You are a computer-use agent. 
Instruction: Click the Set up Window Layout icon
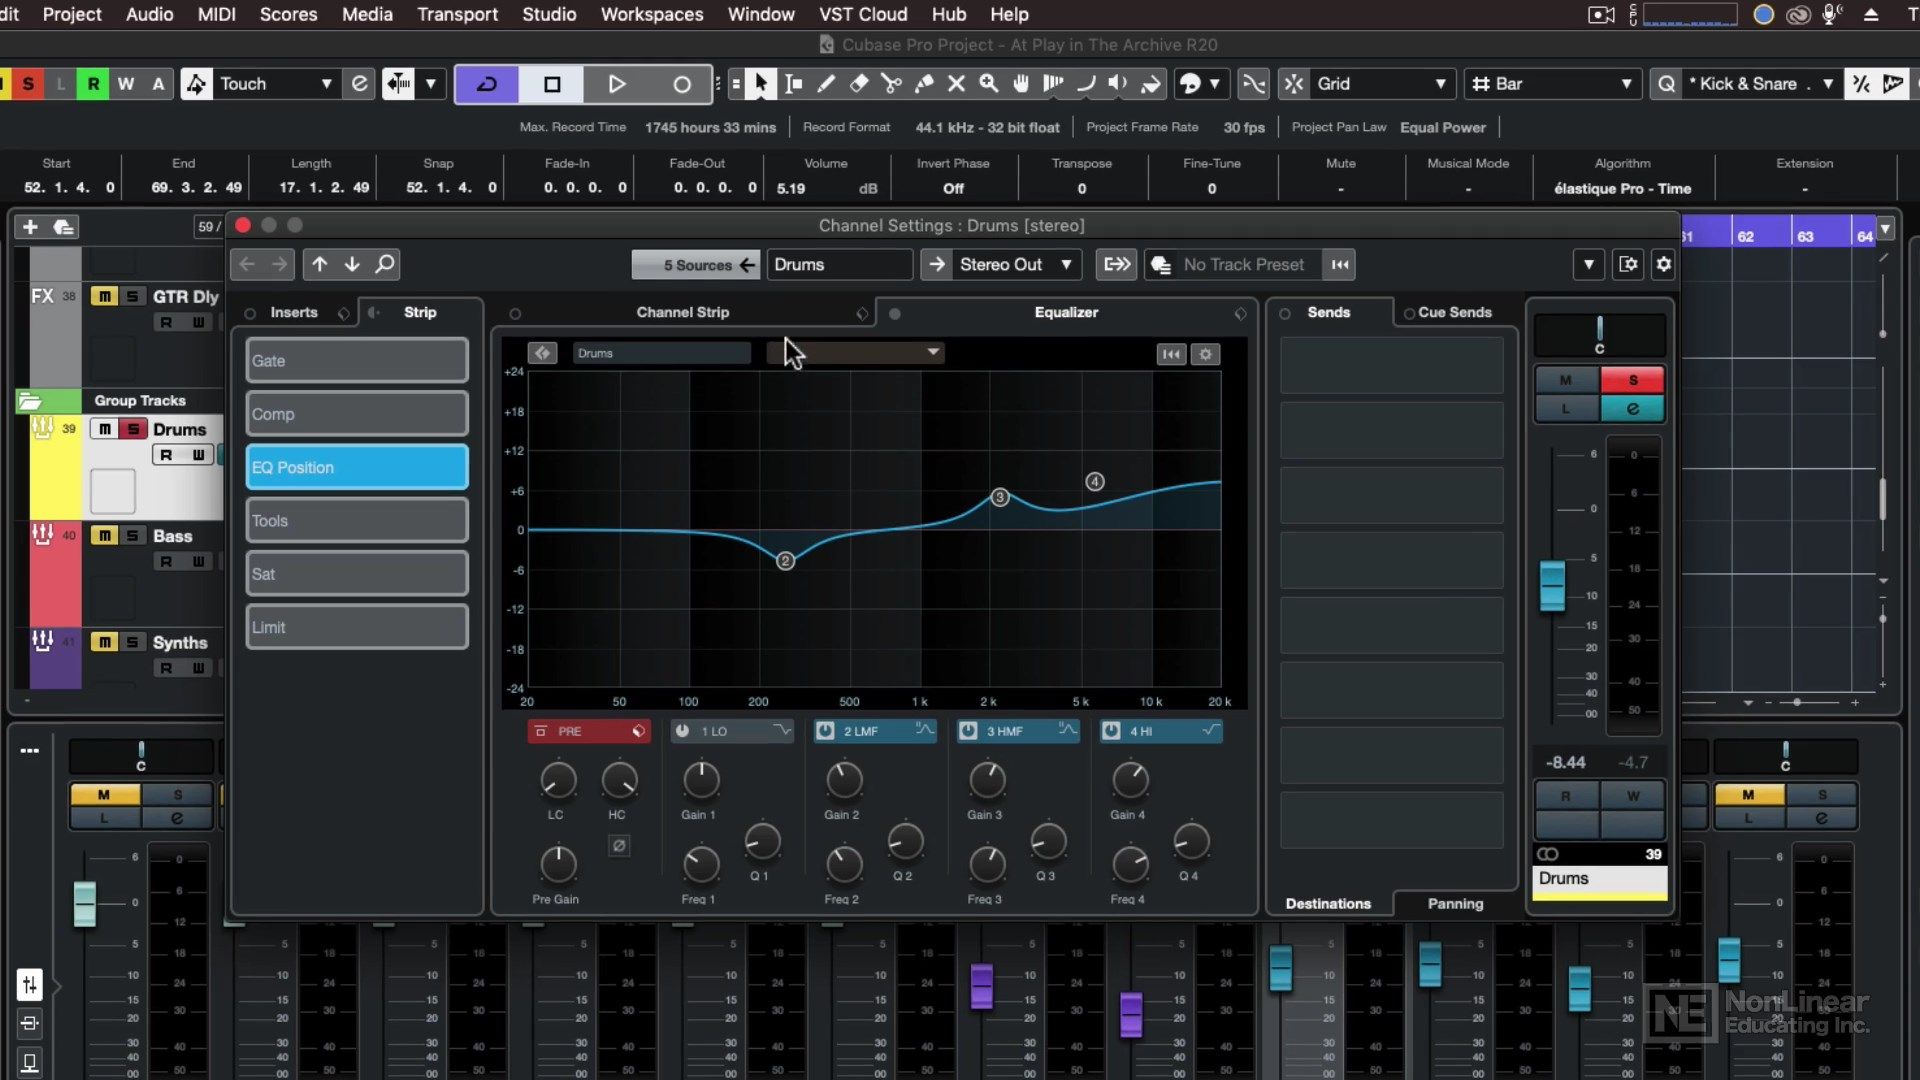pos(1628,264)
